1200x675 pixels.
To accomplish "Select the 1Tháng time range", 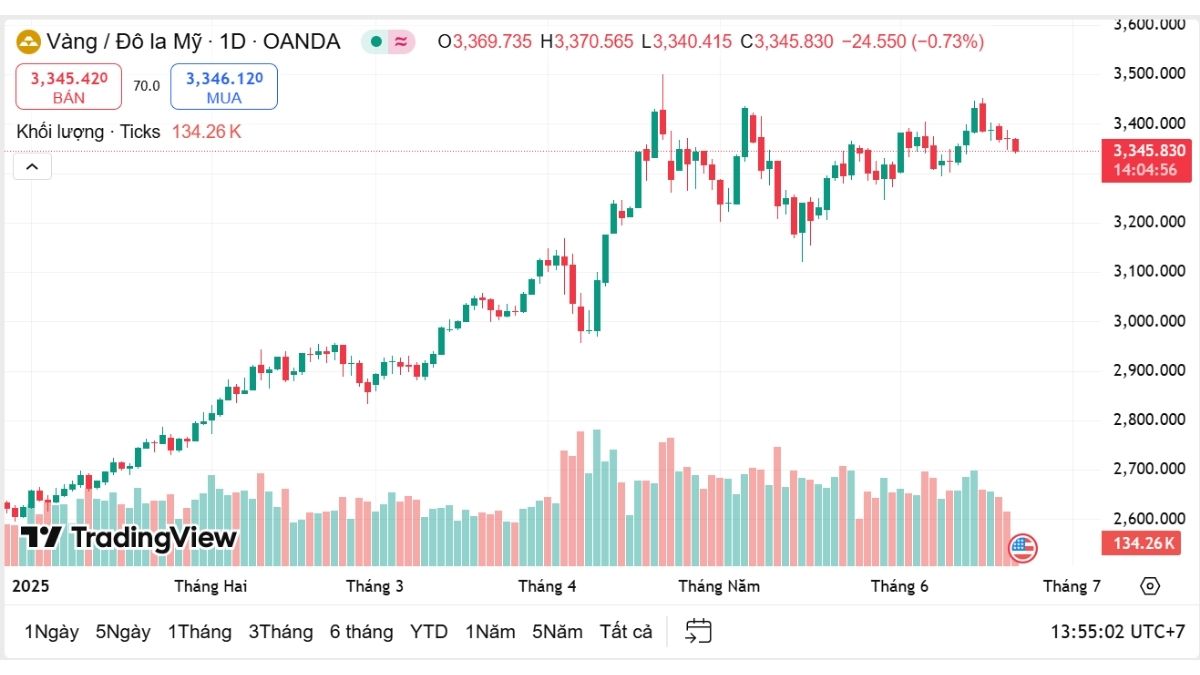I will click(x=200, y=632).
